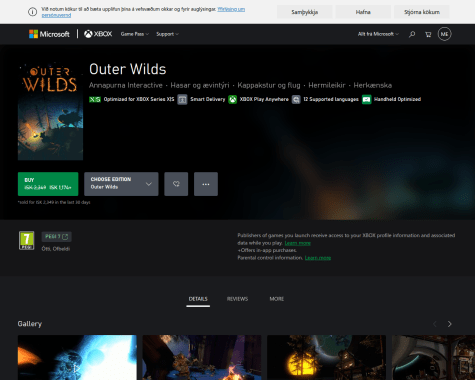
Task: Expand Allt frá Microsoft menu
Action: [x=378, y=34]
